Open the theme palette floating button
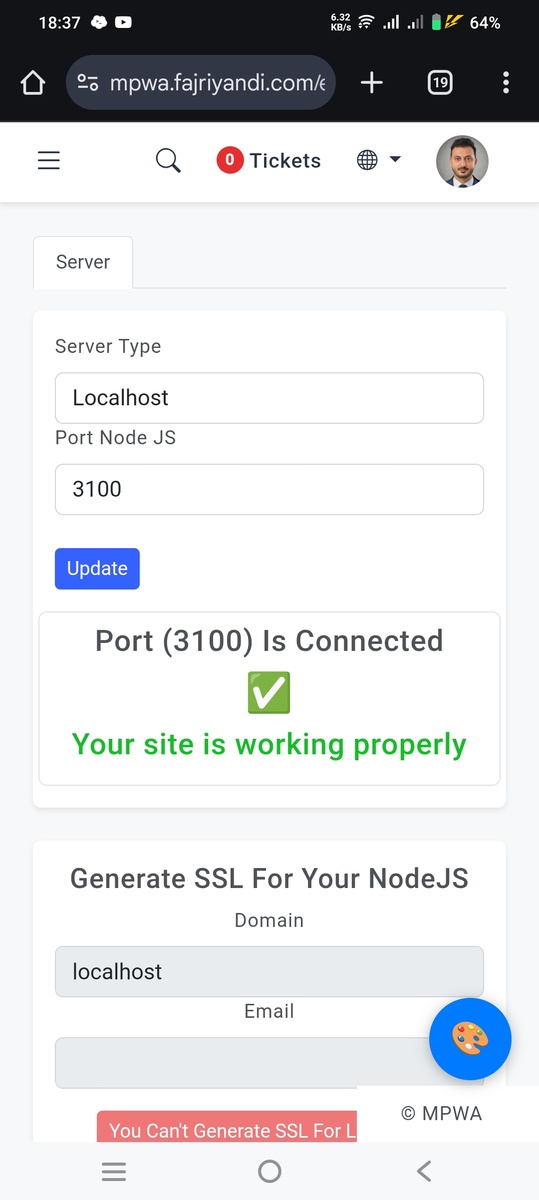 (470, 1039)
